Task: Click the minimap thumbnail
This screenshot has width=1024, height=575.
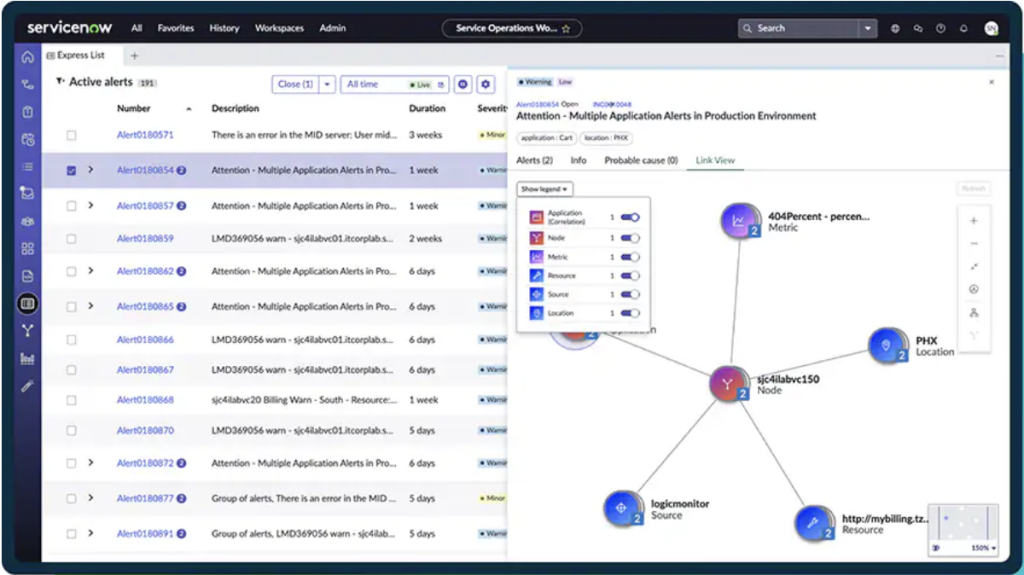Action: point(963,523)
